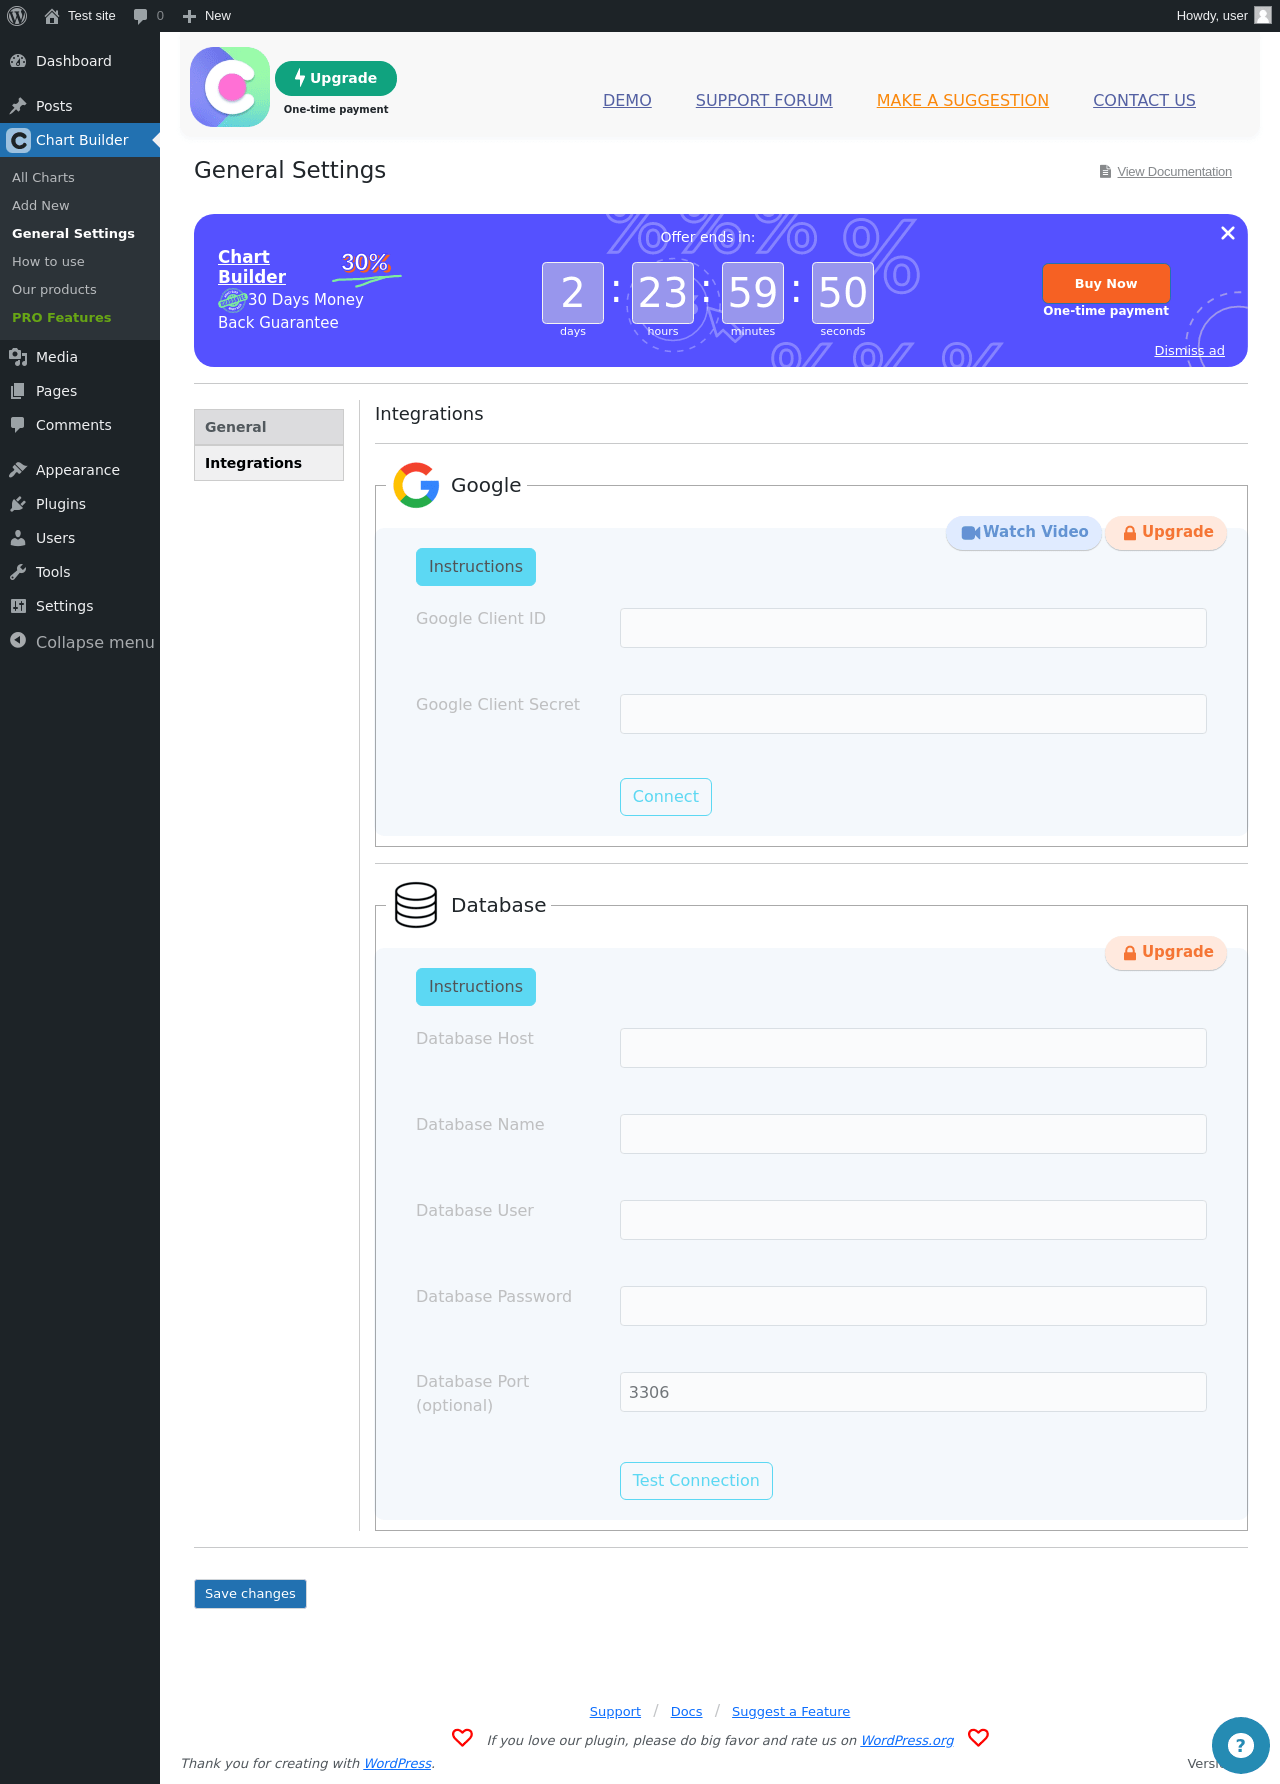Click the Test Connection button
The width and height of the screenshot is (1280, 1784).
click(x=696, y=1481)
